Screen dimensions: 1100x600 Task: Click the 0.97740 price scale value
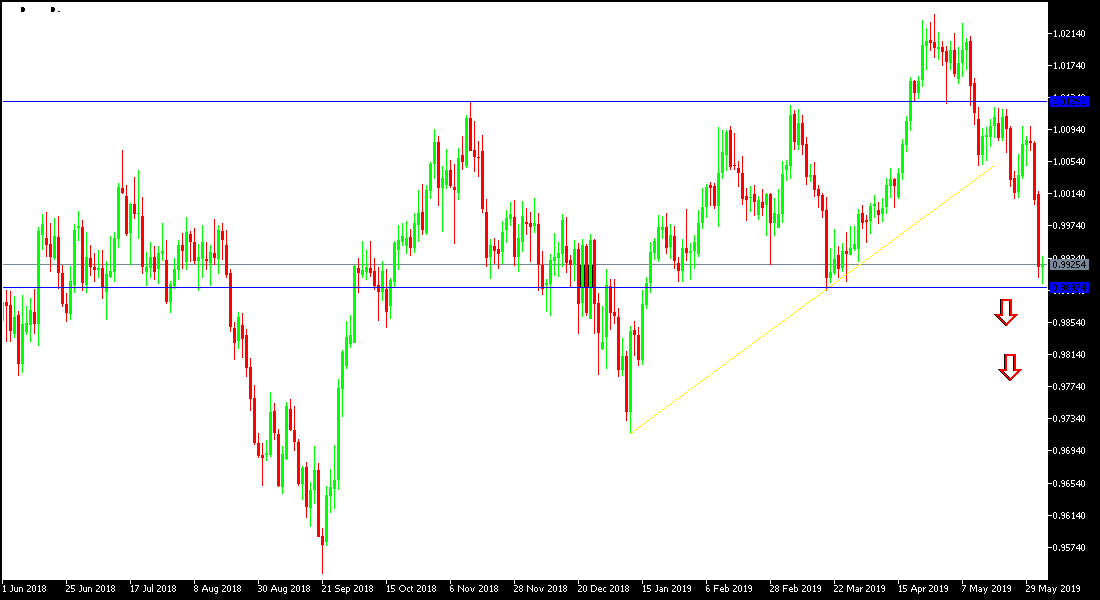pyautogui.click(x=1070, y=387)
